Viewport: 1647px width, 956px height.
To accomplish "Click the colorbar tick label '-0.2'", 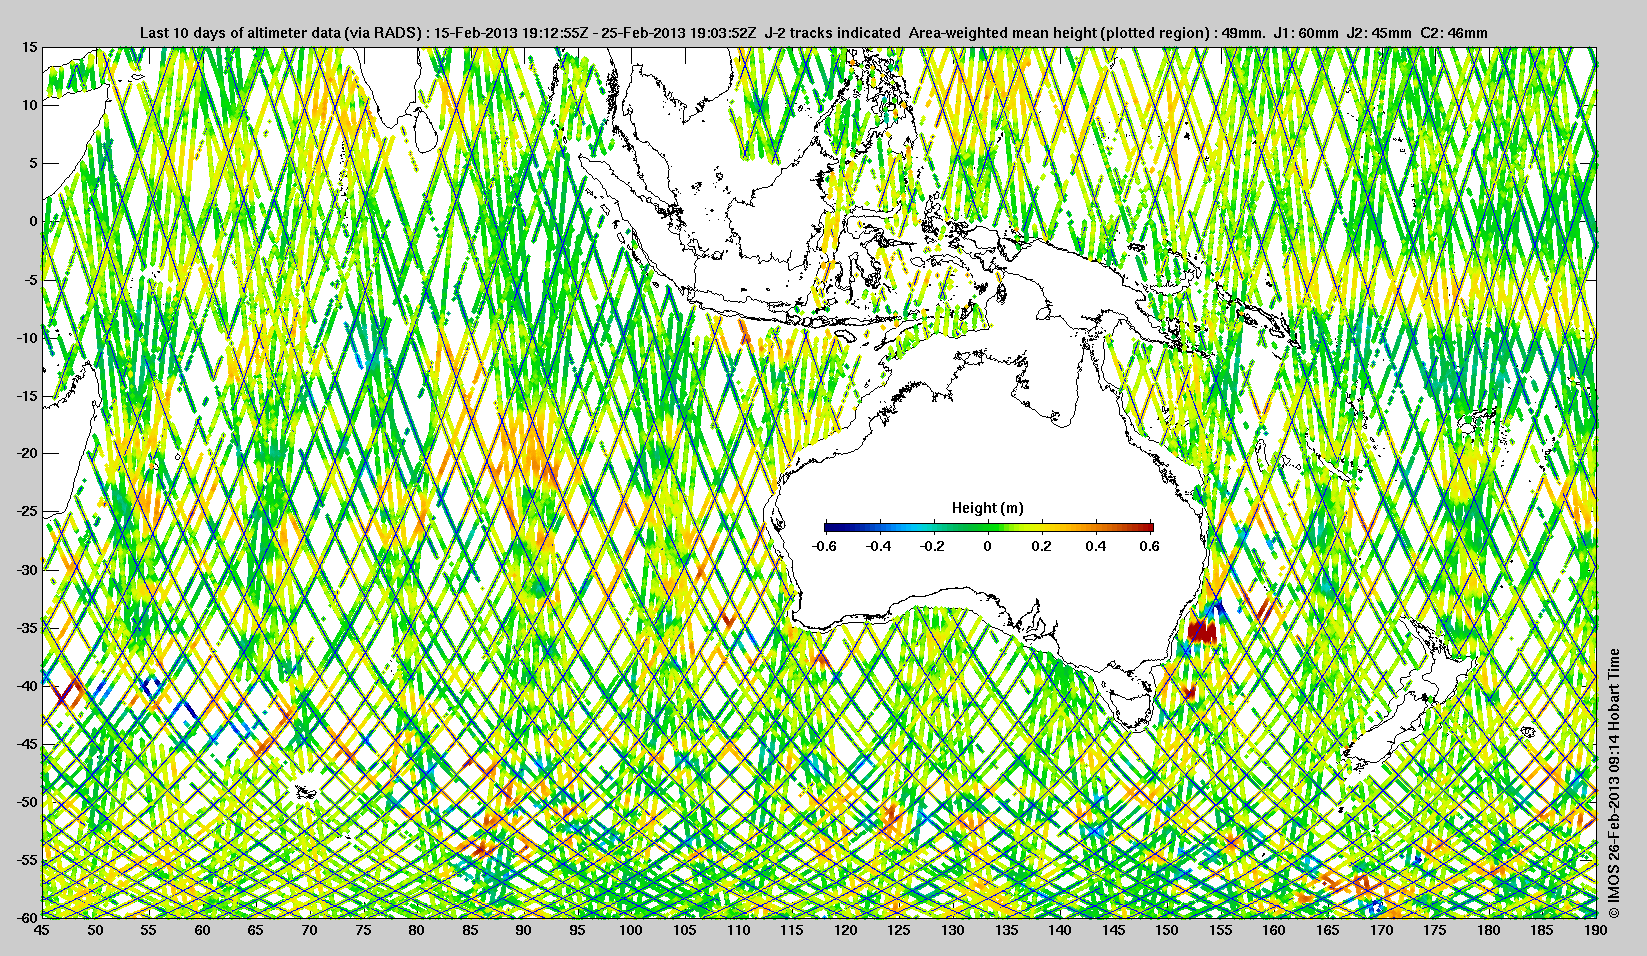I will 933,546.
